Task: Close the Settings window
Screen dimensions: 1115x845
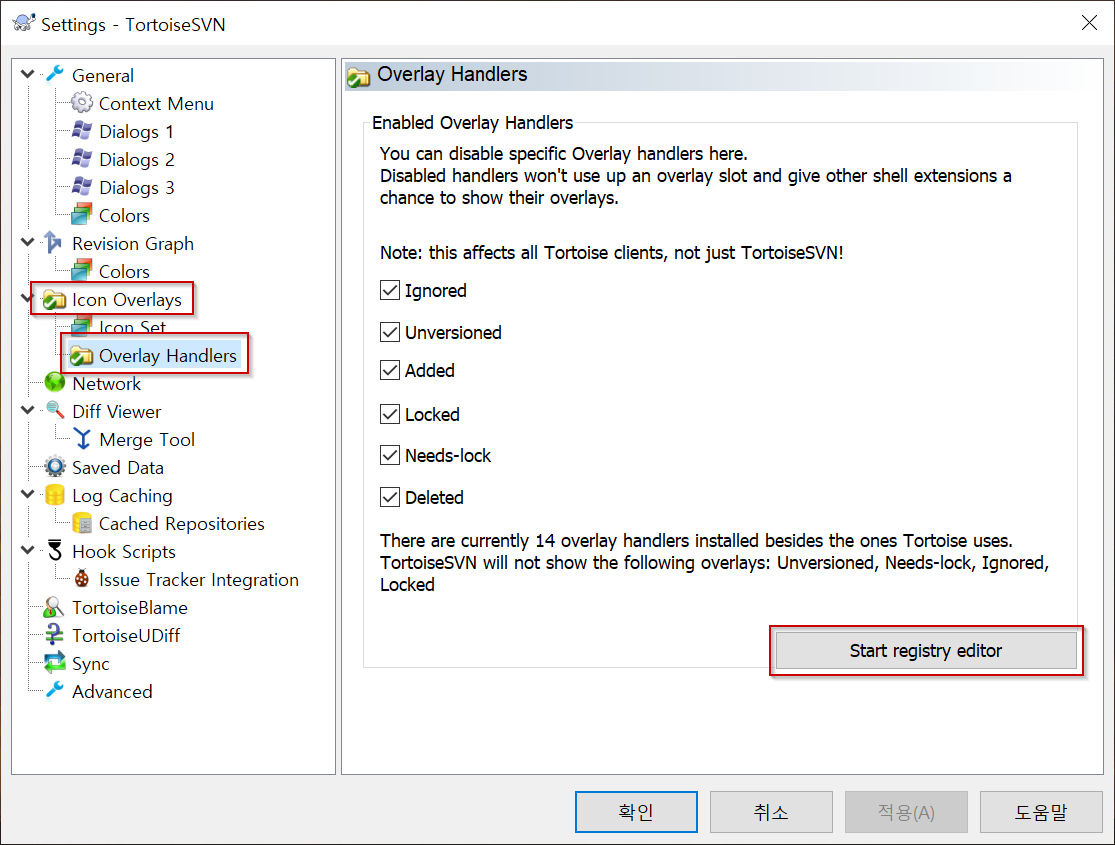Action: (1089, 23)
